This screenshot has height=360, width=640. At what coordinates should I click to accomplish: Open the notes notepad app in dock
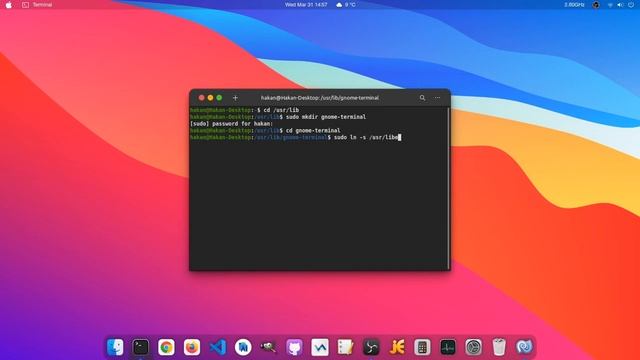345,347
